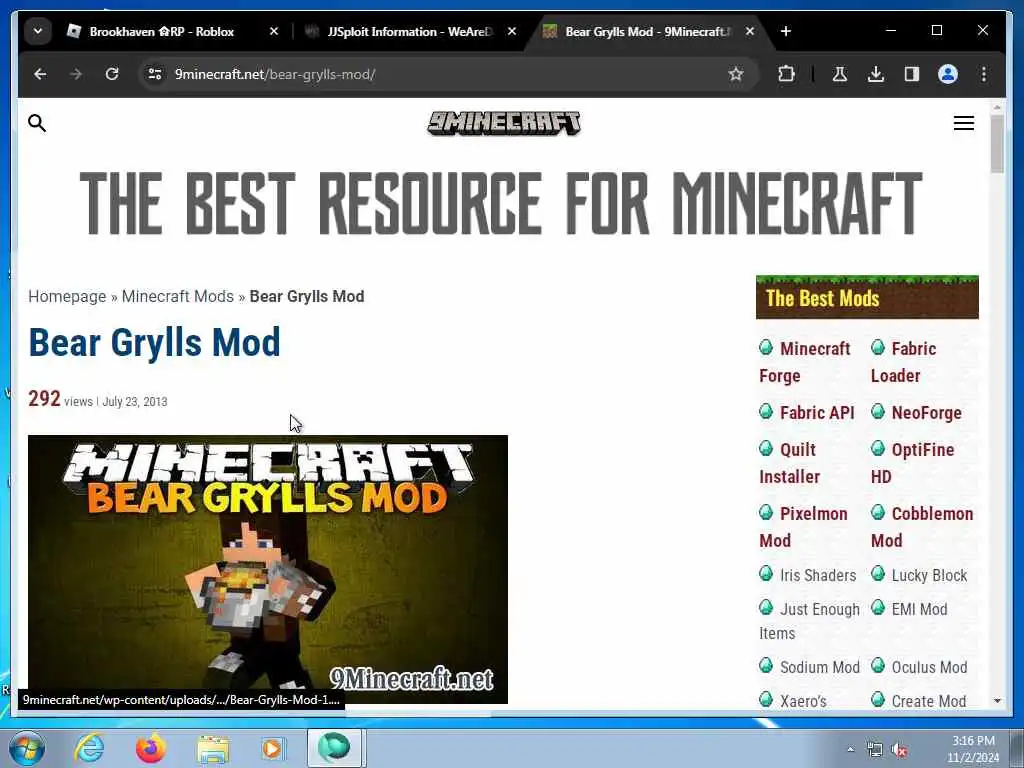The width and height of the screenshot is (1024, 768).
Task: Go back to the previous page
Action: (x=40, y=74)
